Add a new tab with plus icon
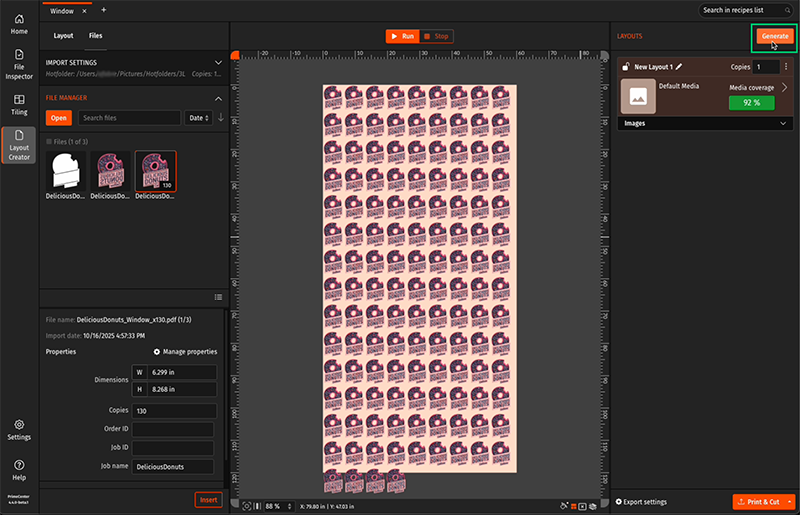The image size is (800, 515). coord(104,10)
